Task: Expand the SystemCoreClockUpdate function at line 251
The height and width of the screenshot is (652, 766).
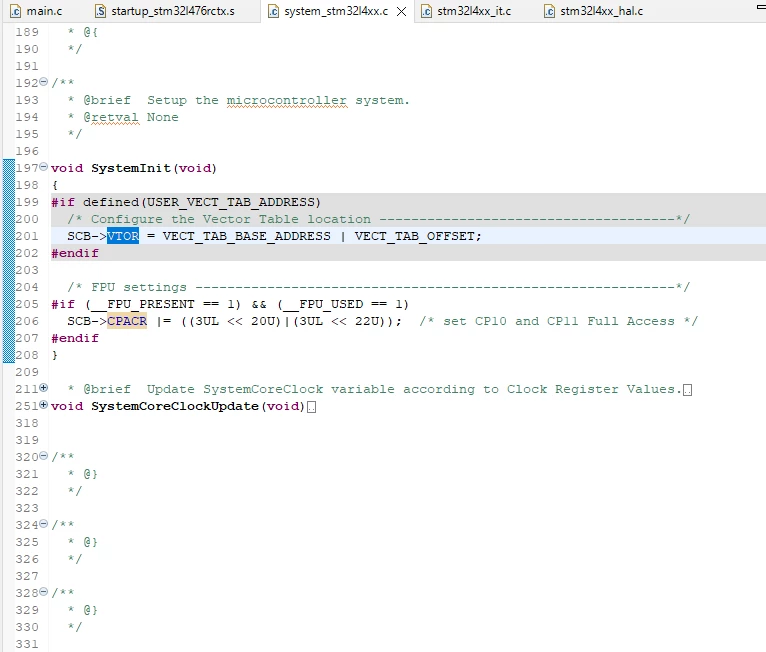Action: [43, 405]
